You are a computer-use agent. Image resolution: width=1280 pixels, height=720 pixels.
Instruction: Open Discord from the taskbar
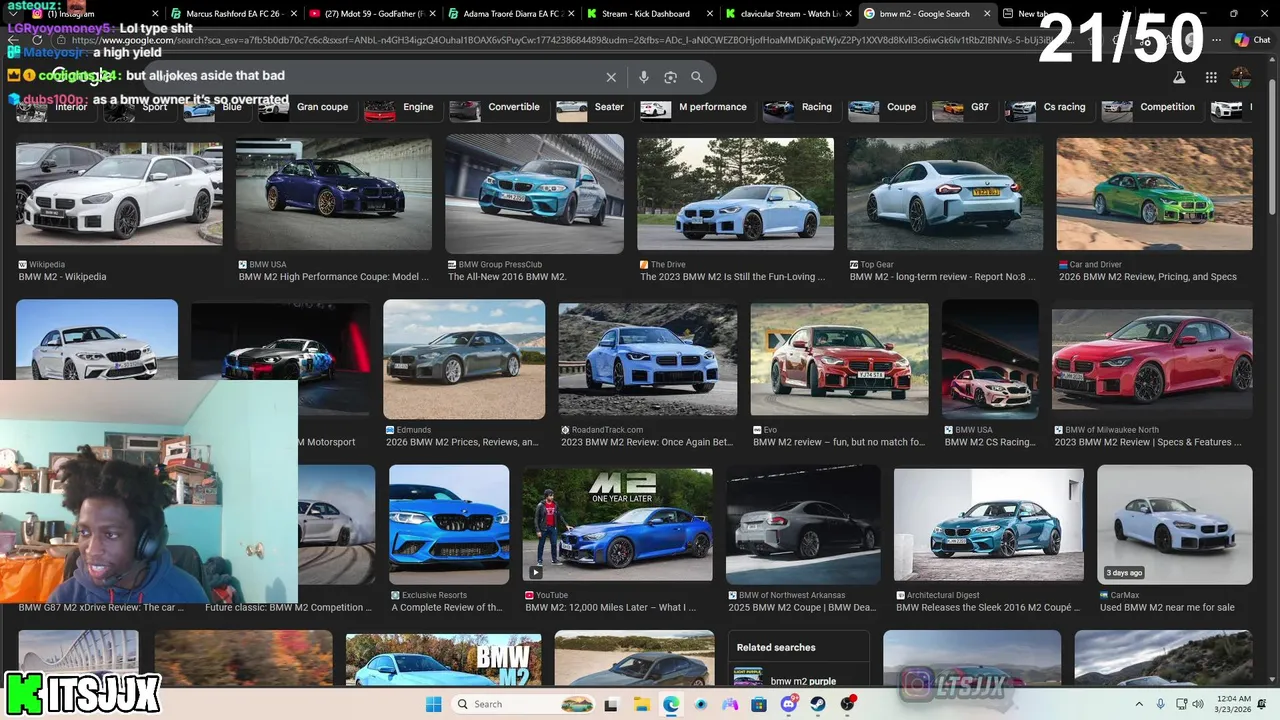789,704
